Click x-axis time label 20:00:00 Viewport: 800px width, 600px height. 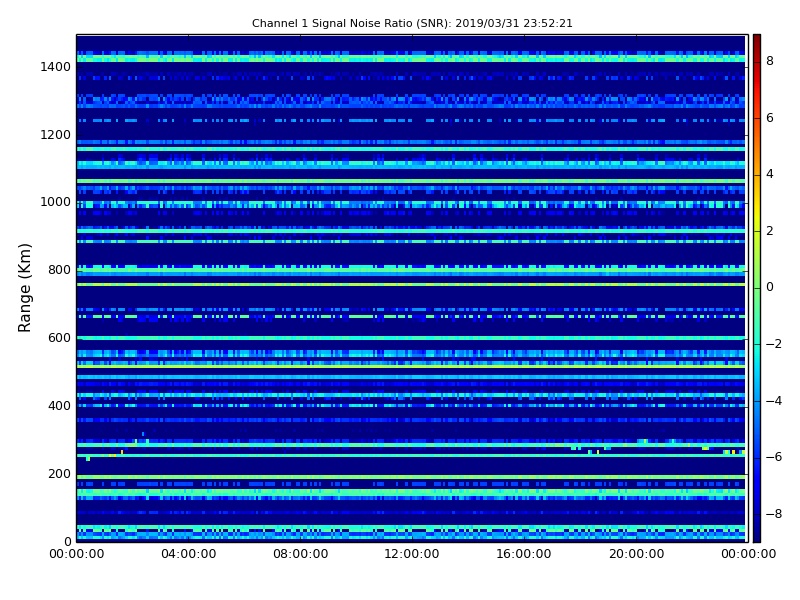point(636,554)
